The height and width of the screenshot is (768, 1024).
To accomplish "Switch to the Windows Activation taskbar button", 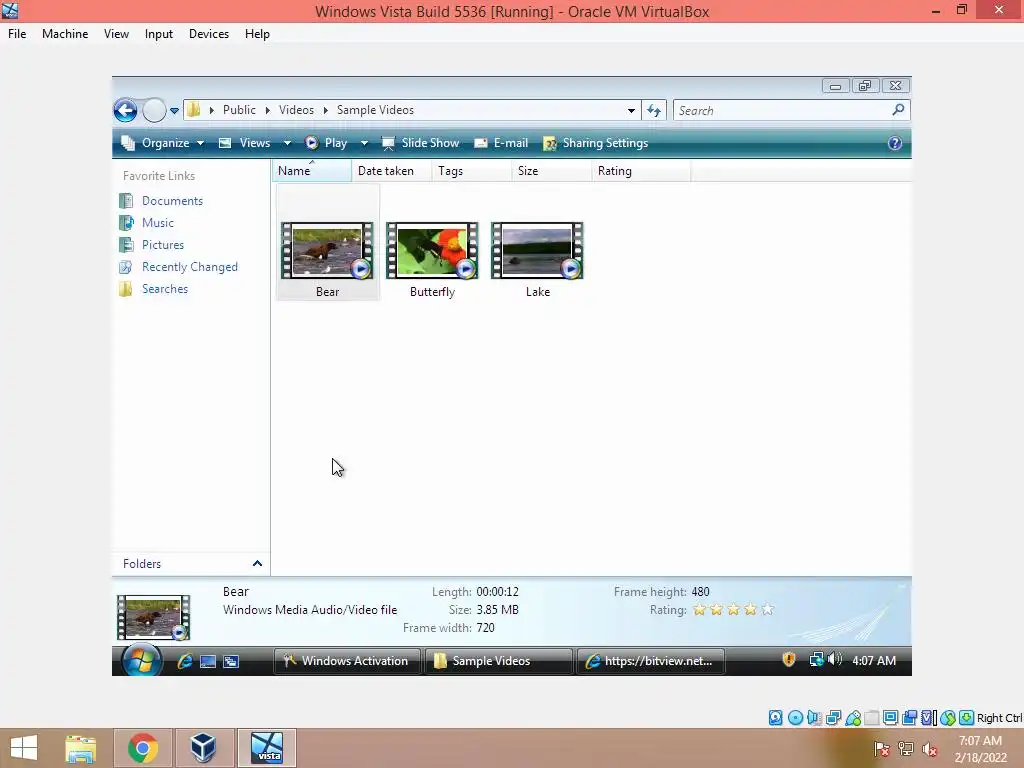I will point(347,661).
